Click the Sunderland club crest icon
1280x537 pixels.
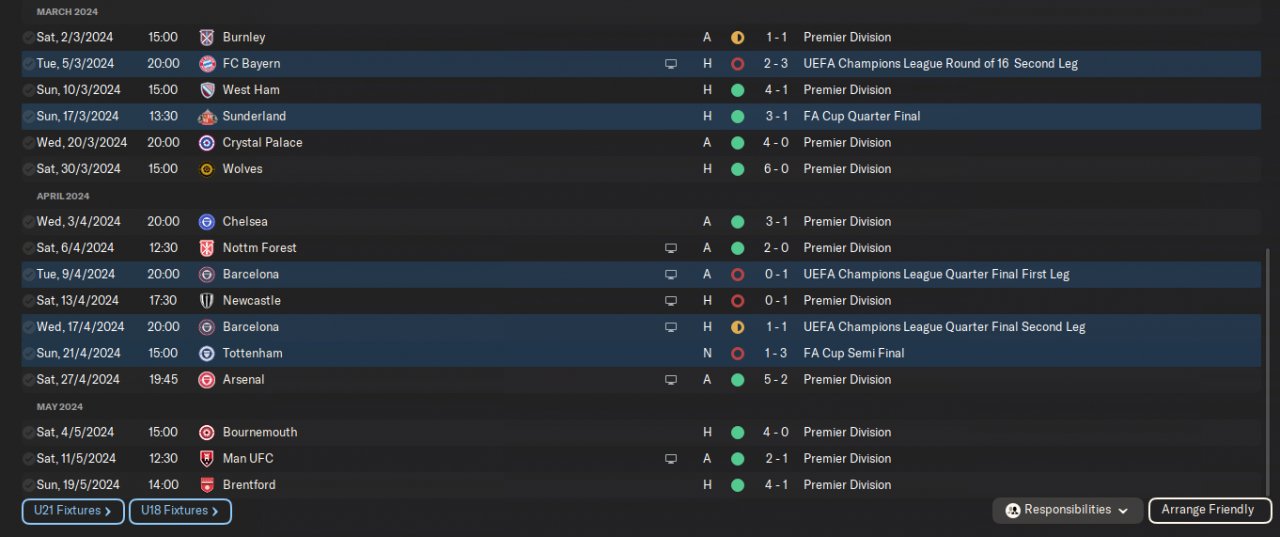click(207, 117)
